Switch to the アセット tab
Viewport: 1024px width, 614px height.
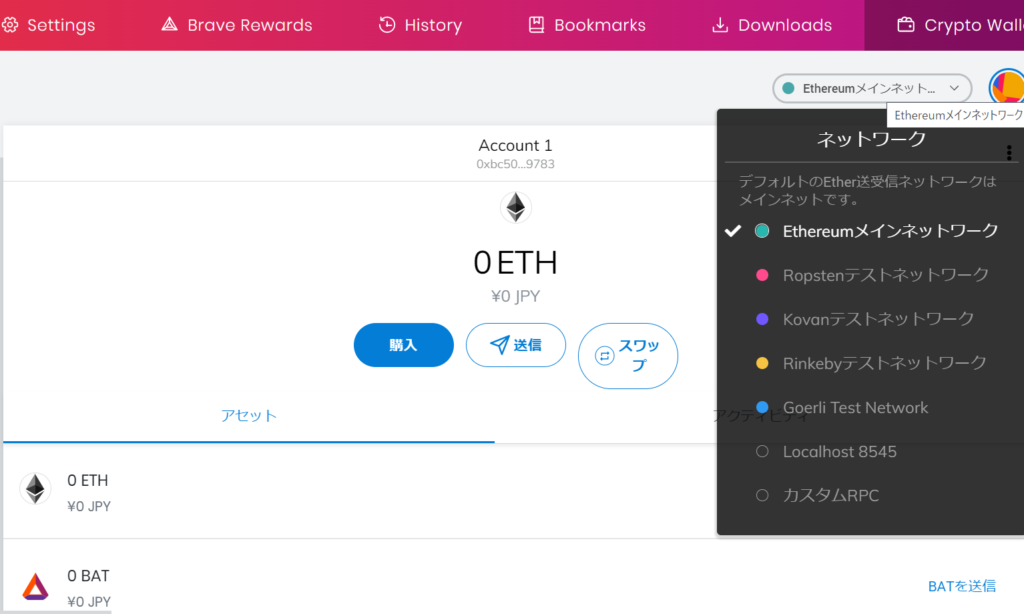pos(249,415)
